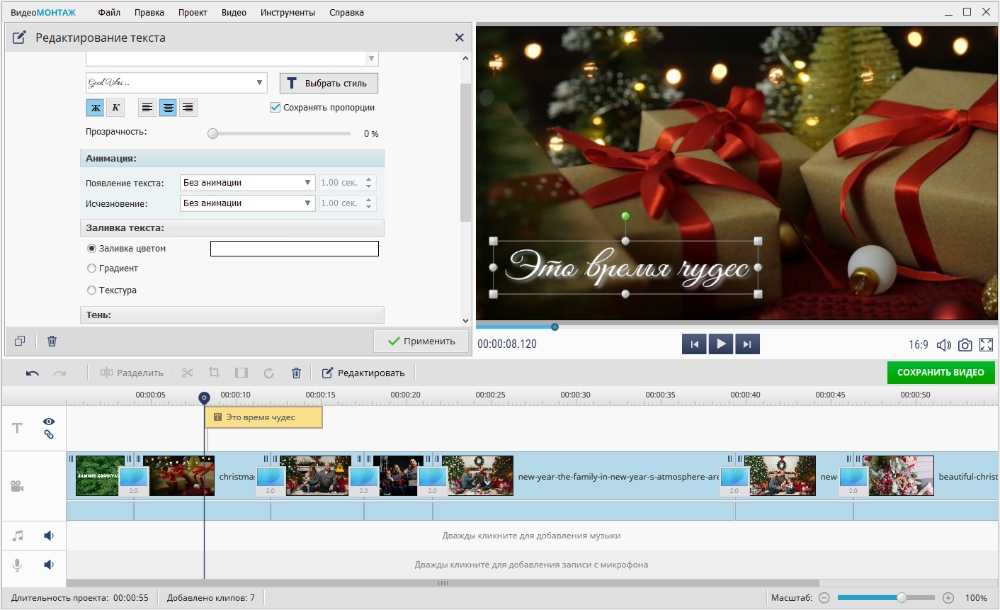Enter fullscreen preview mode

pos(986,345)
